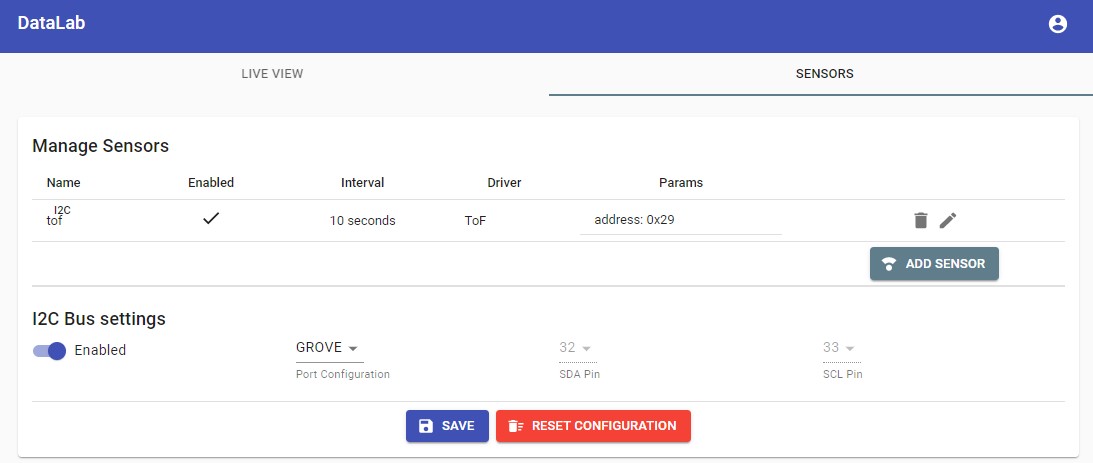The width and height of the screenshot is (1093, 463).
Task: Open the GROVE Port Configuration dropdown
Action: (329, 348)
